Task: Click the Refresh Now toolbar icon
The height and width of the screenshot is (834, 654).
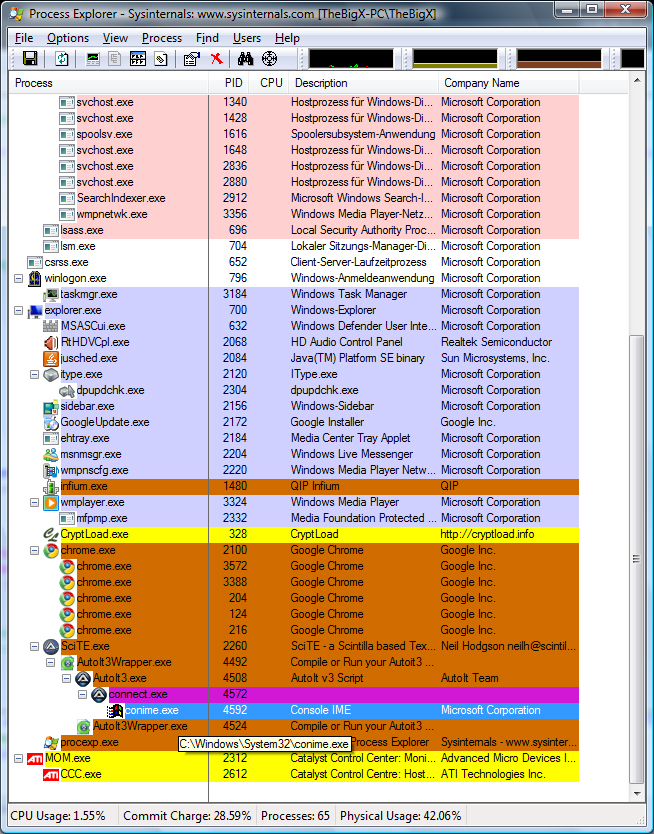Action: [61, 59]
